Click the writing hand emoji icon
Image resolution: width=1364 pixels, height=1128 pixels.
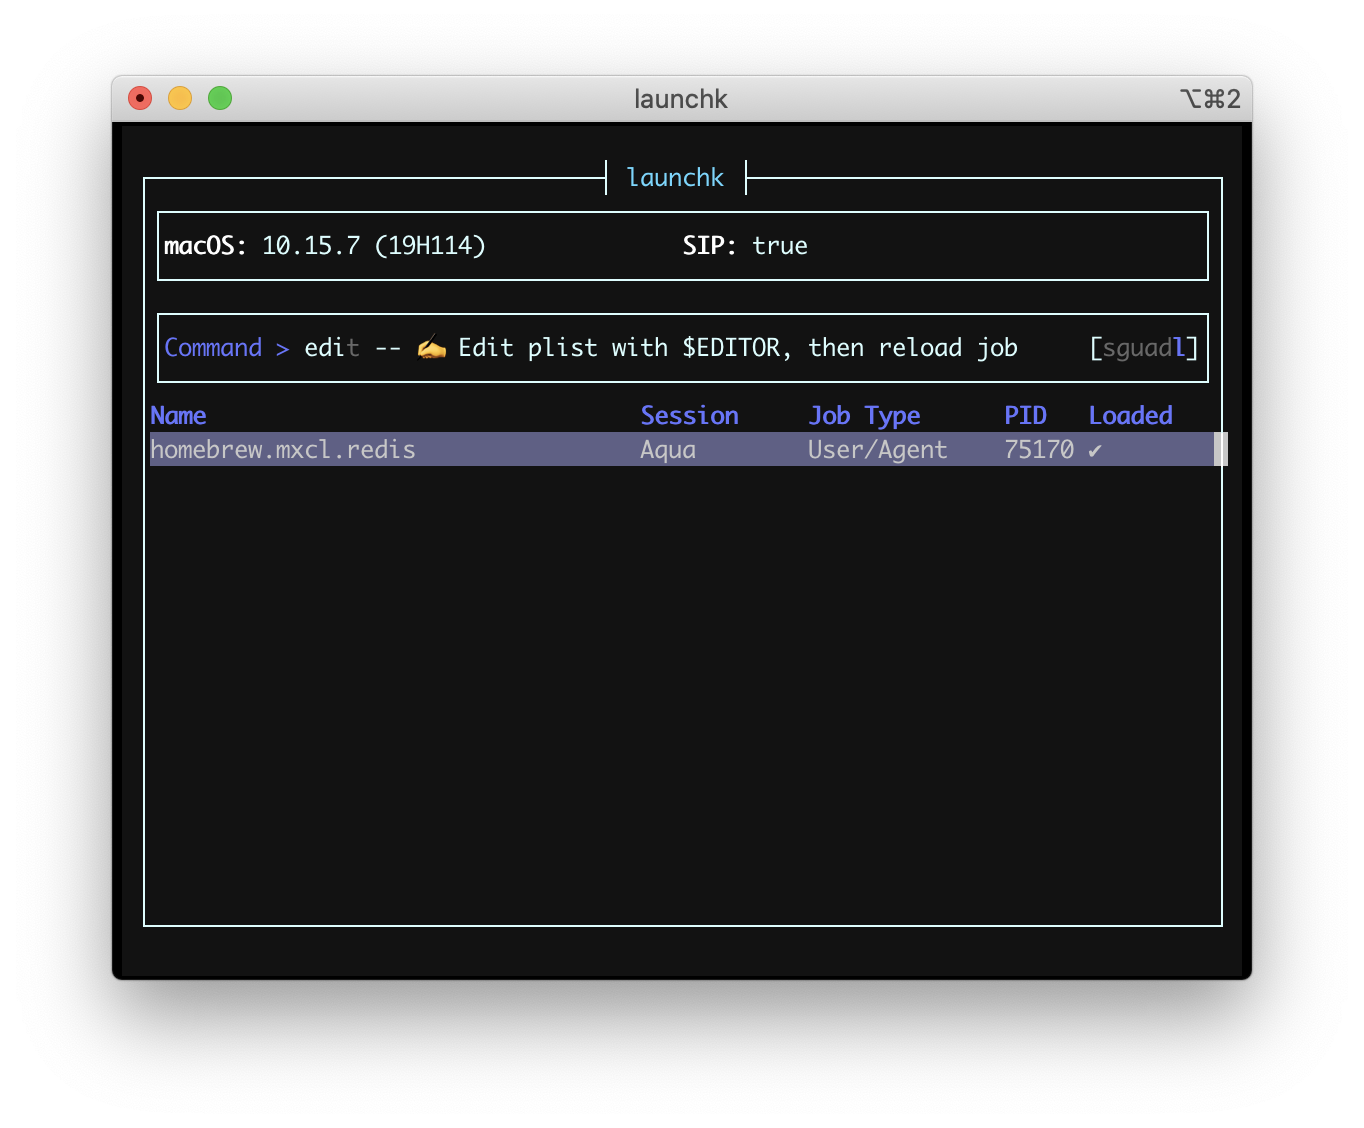click(431, 348)
